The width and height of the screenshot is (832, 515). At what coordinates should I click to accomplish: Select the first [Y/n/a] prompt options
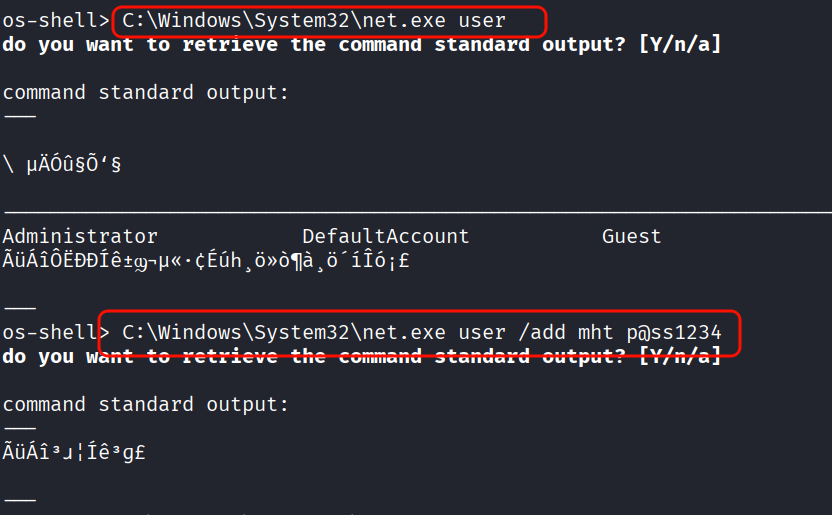(x=679, y=44)
